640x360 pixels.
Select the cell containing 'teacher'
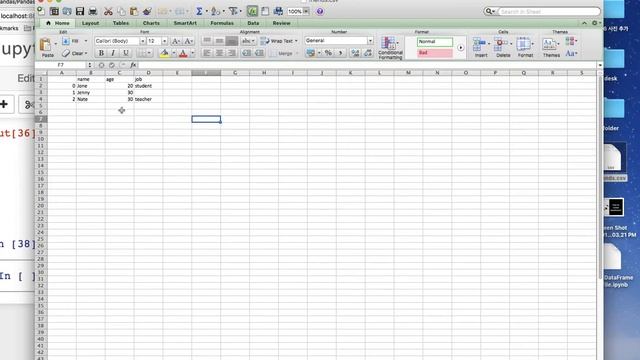[148, 99]
